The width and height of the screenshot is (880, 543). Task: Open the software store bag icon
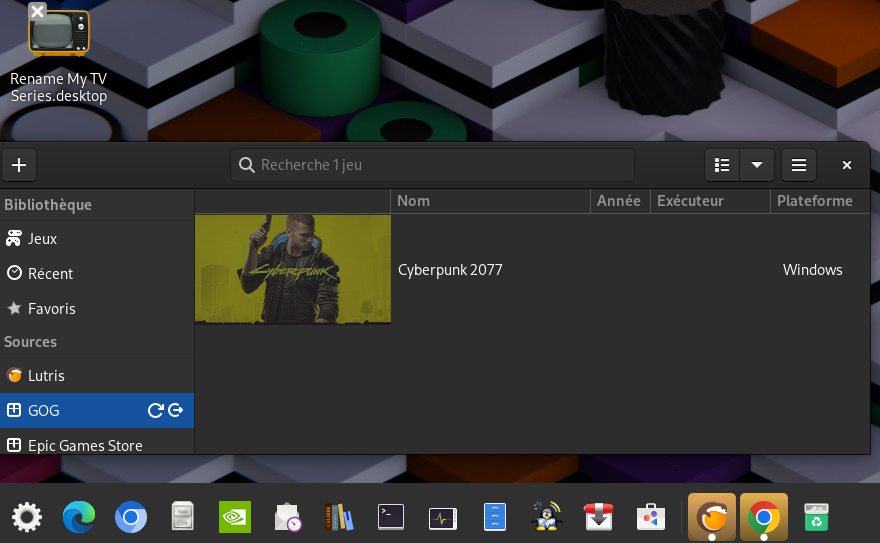tap(650, 517)
